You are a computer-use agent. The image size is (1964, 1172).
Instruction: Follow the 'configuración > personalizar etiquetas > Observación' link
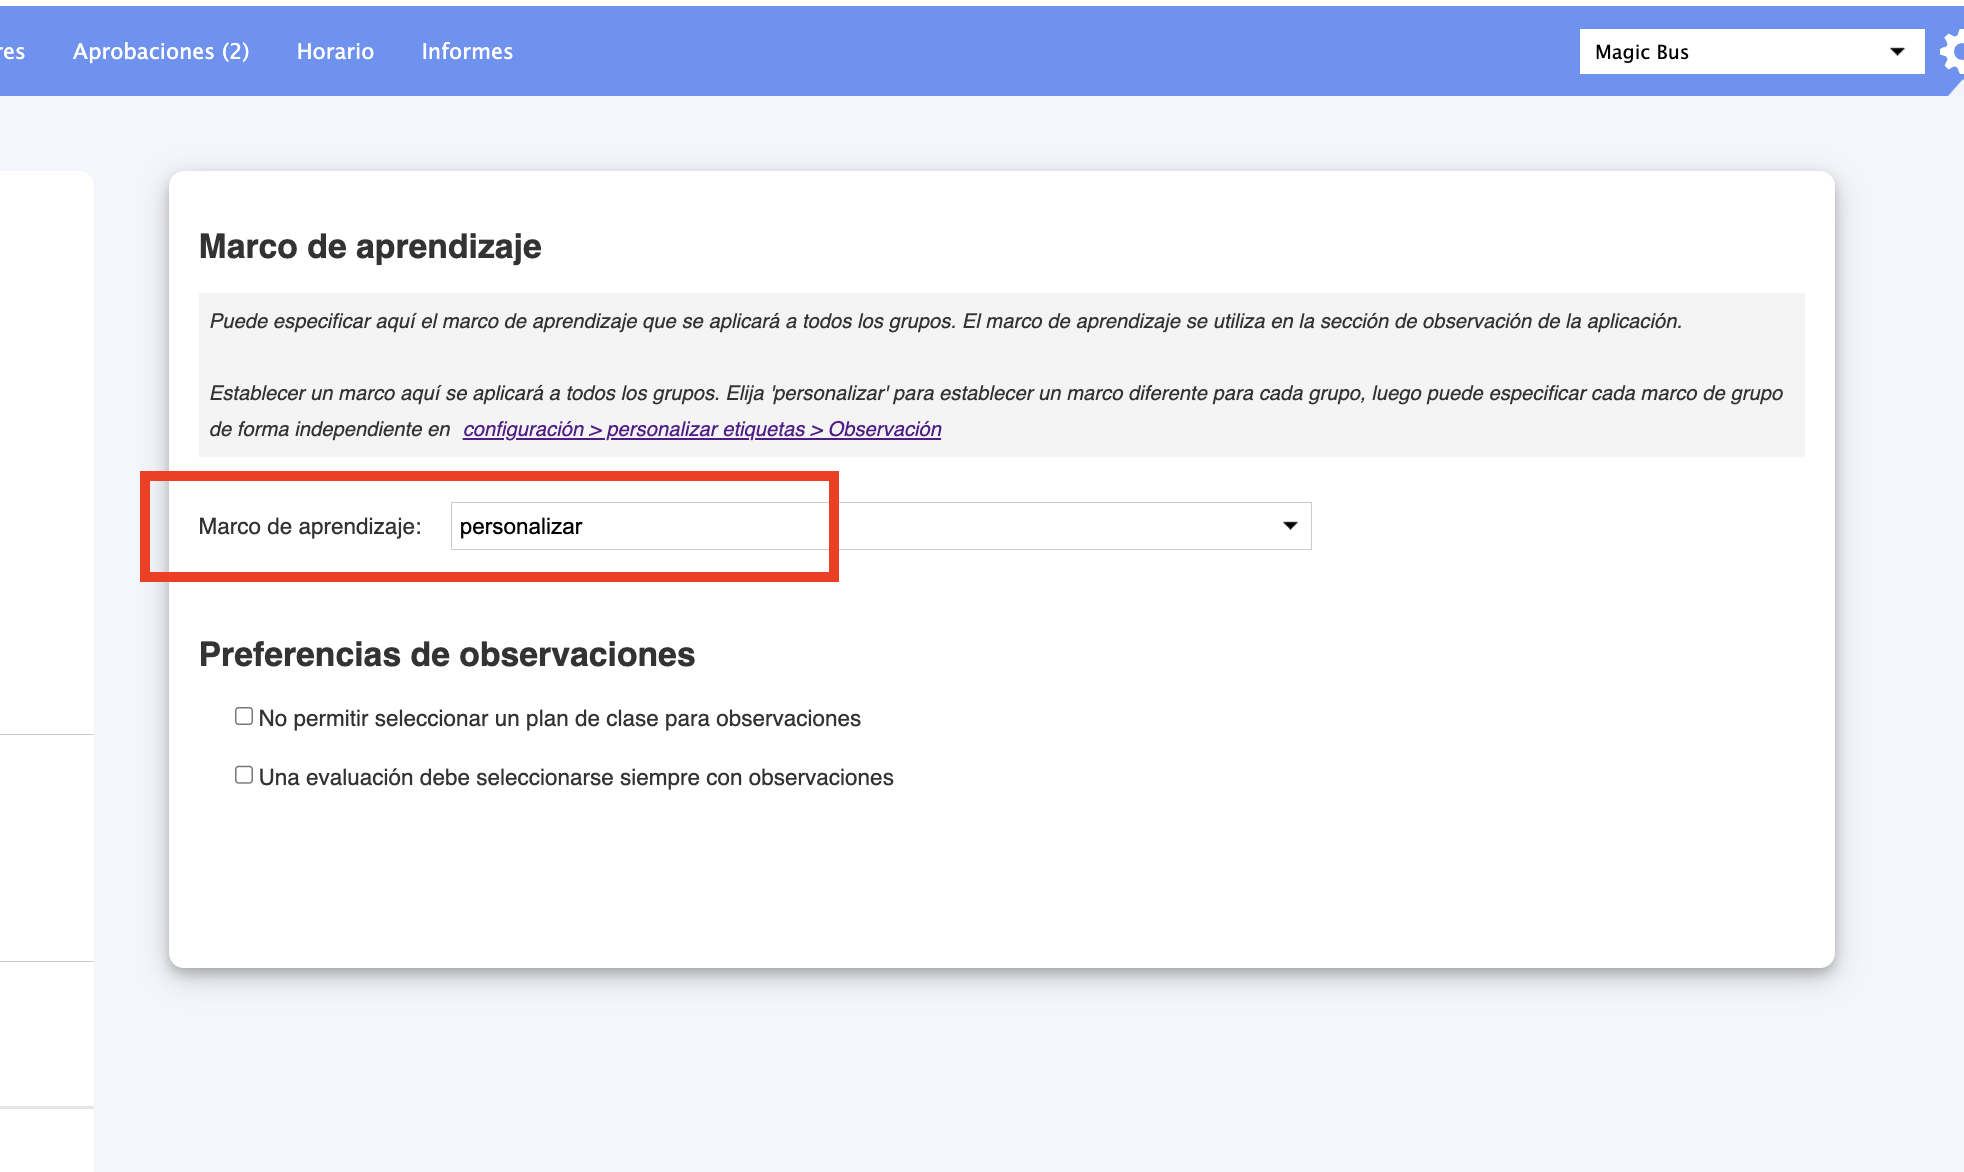702,429
